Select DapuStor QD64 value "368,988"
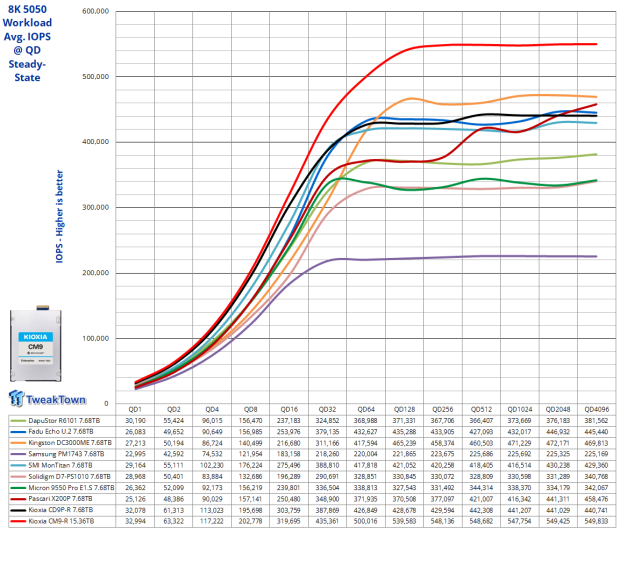This screenshot has width=620, height=568. [x=366, y=420]
